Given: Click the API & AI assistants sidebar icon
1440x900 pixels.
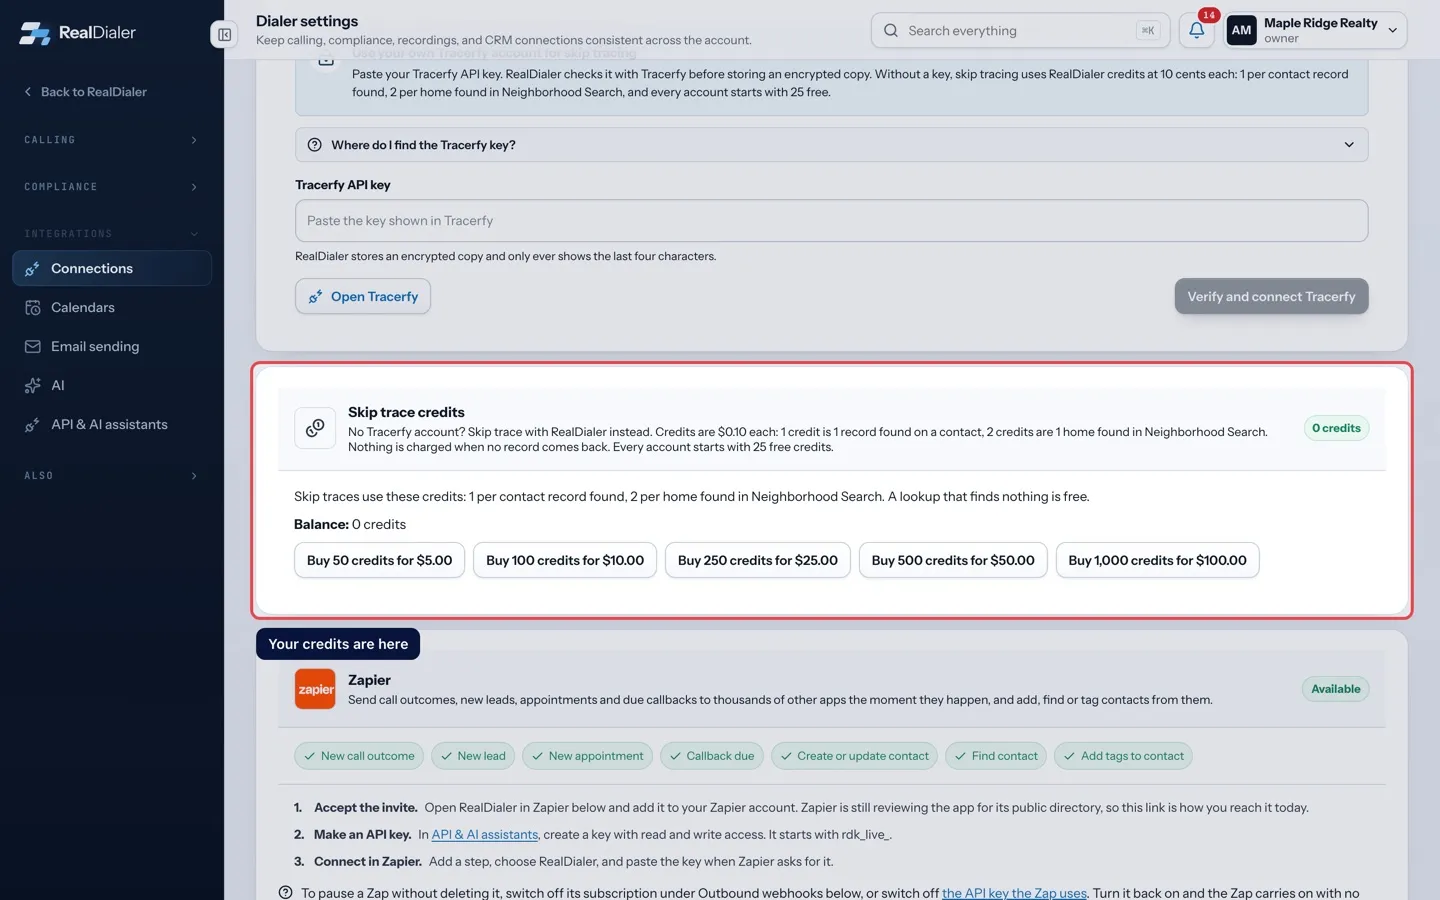Looking at the screenshot, I should click(32, 424).
